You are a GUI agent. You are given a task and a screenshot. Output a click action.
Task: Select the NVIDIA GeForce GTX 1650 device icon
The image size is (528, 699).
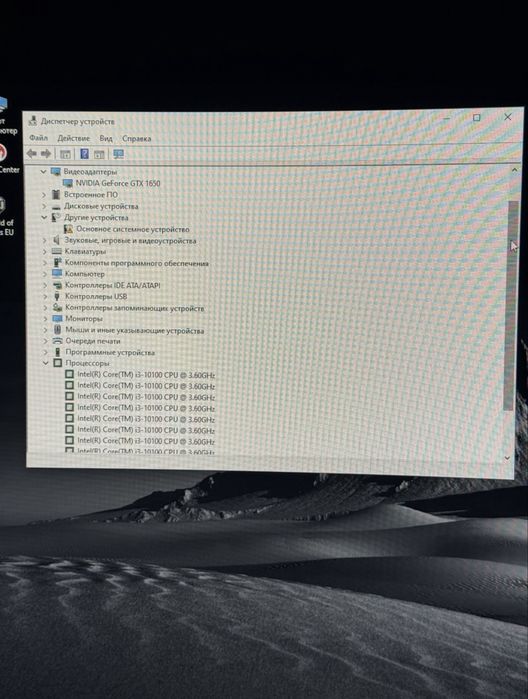pos(68,183)
